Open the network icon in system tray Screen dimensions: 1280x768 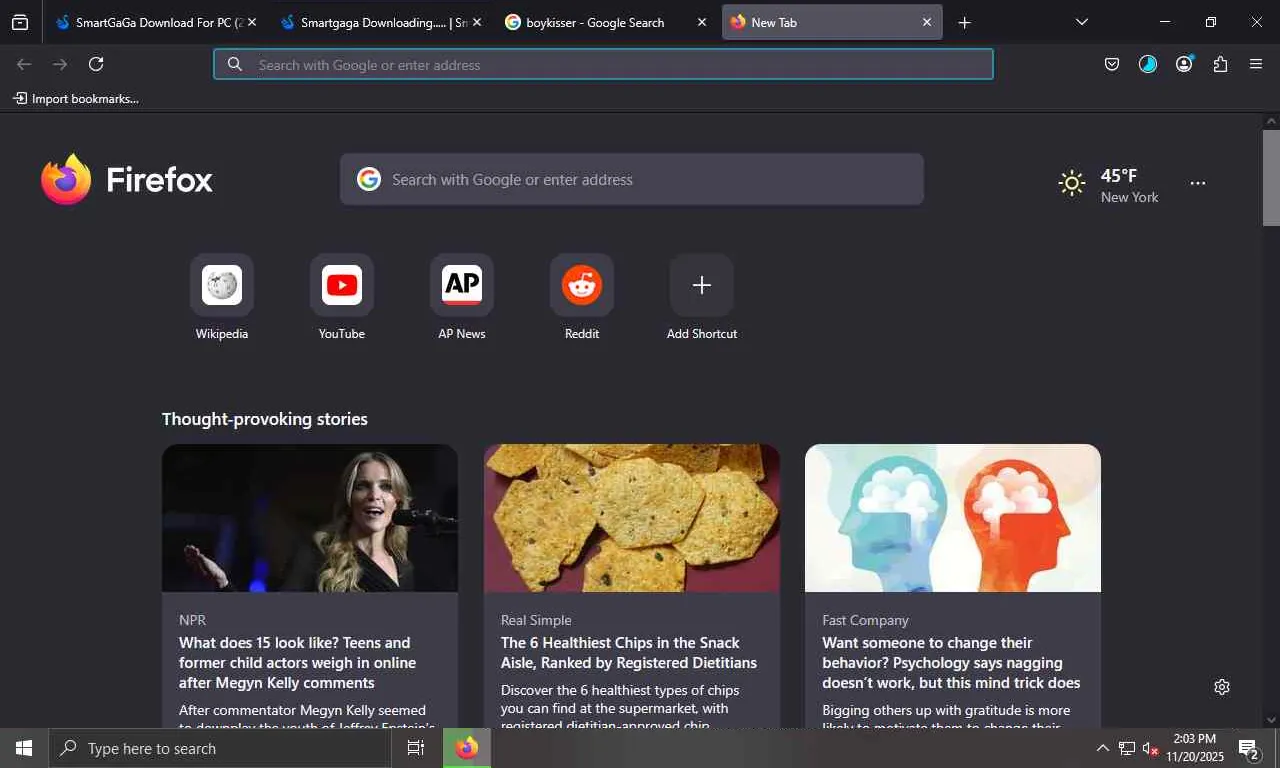pos(1127,748)
